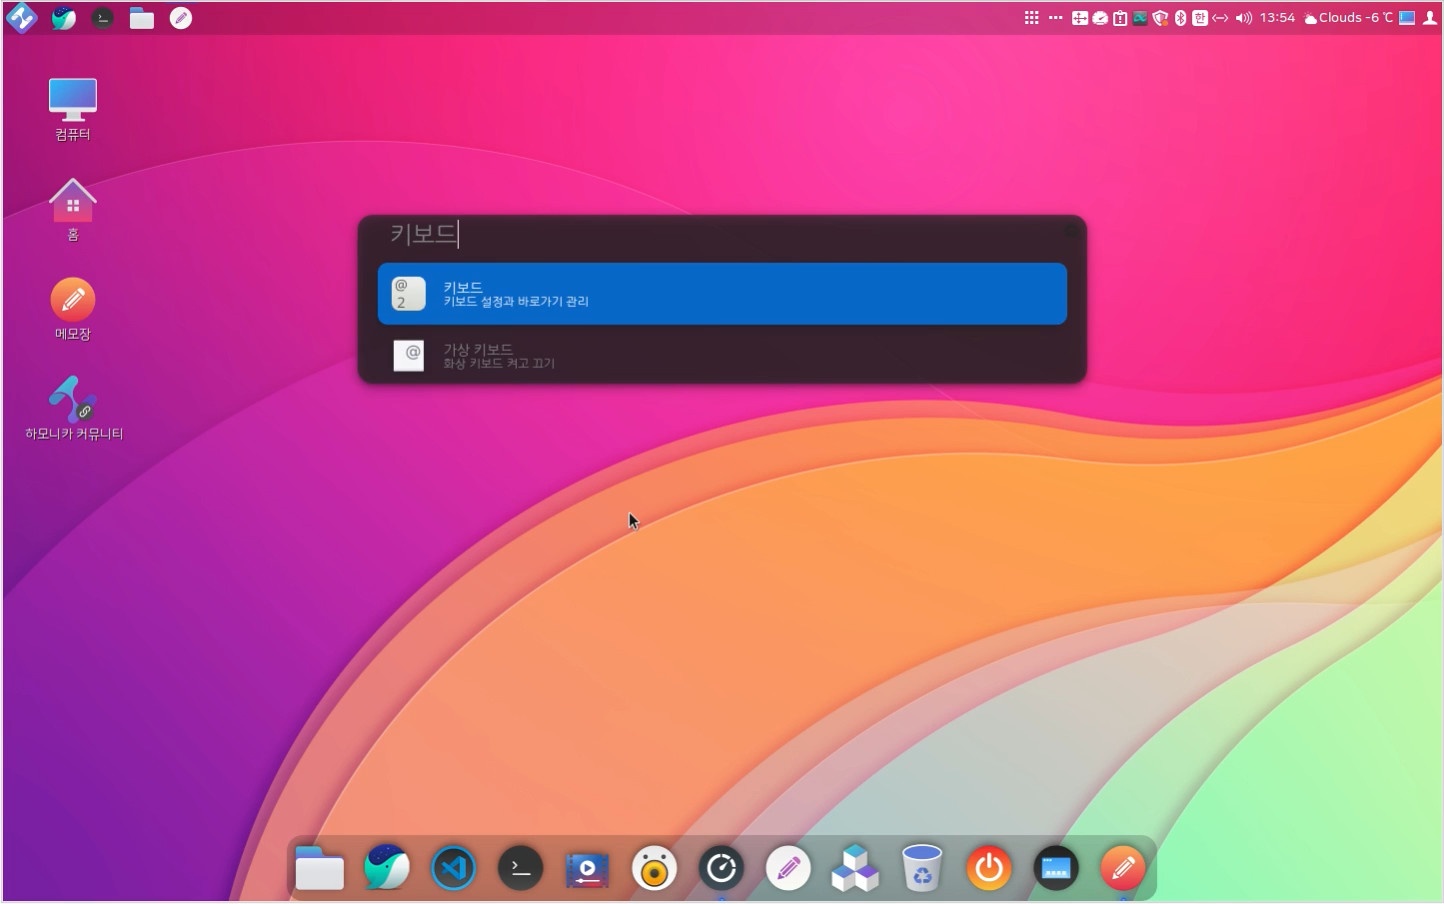Select the 가상 키보드 search result
Viewport: 1444px width, 904px height.
[721, 356]
